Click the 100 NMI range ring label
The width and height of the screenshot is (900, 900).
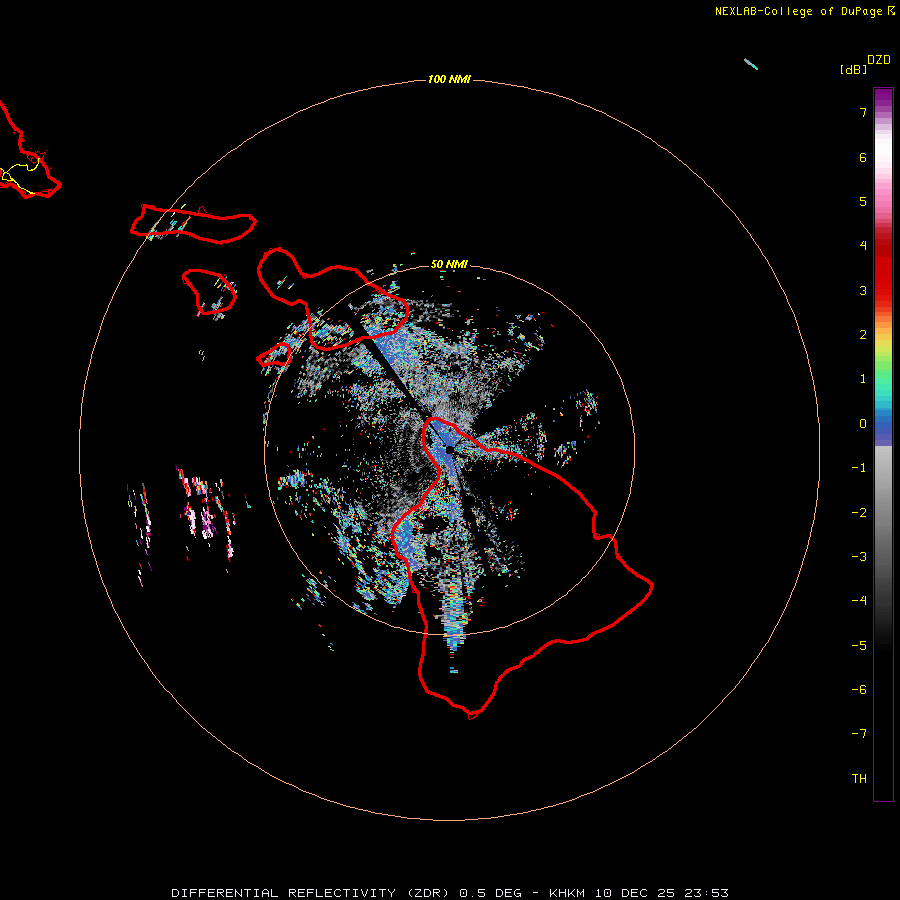(x=449, y=79)
